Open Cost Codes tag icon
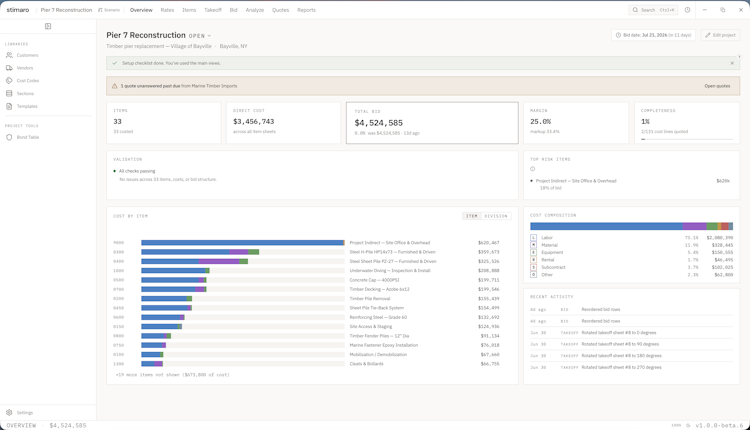Image resolution: width=750 pixels, height=430 pixels. (x=9, y=80)
